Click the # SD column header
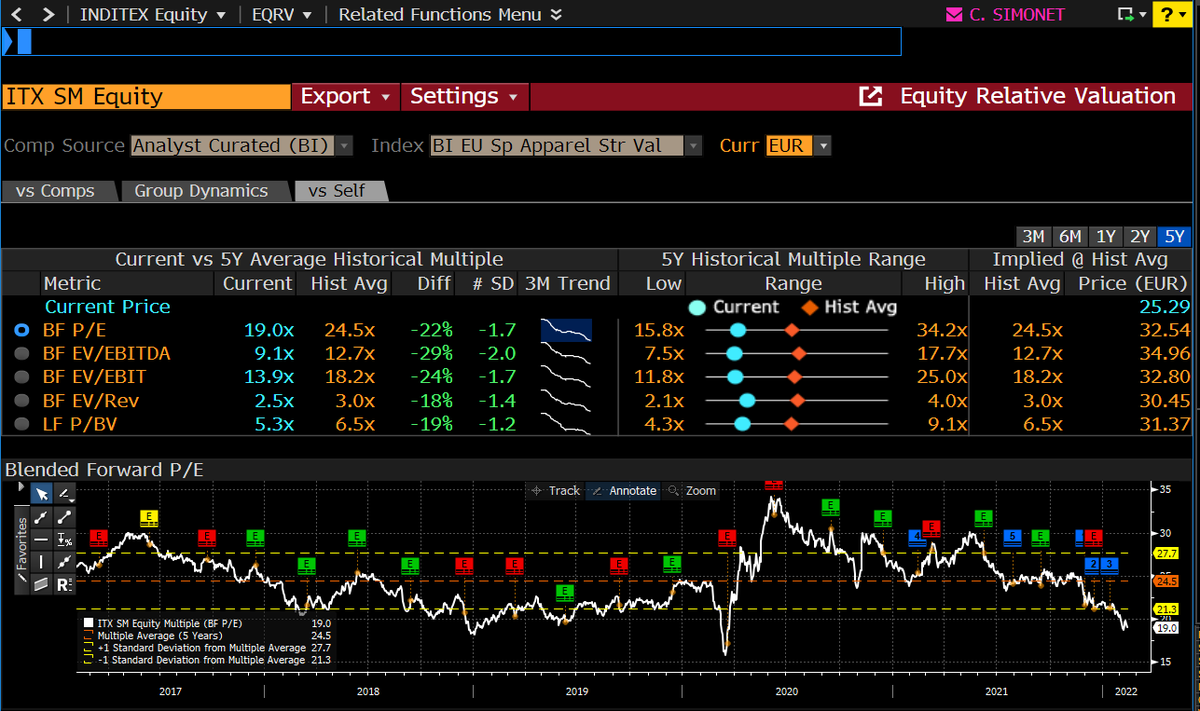This screenshot has height=711, width=1200. (x=492, y=283)
